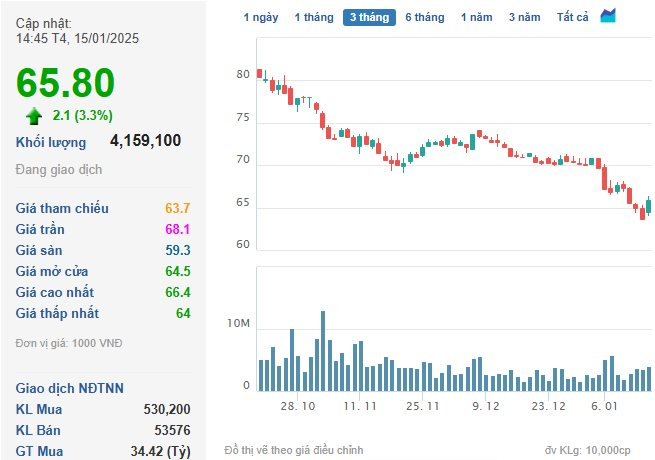Click the latest green candlestick on chart
Viewport: 655px width, 460px height.
(x=649, y=206)
